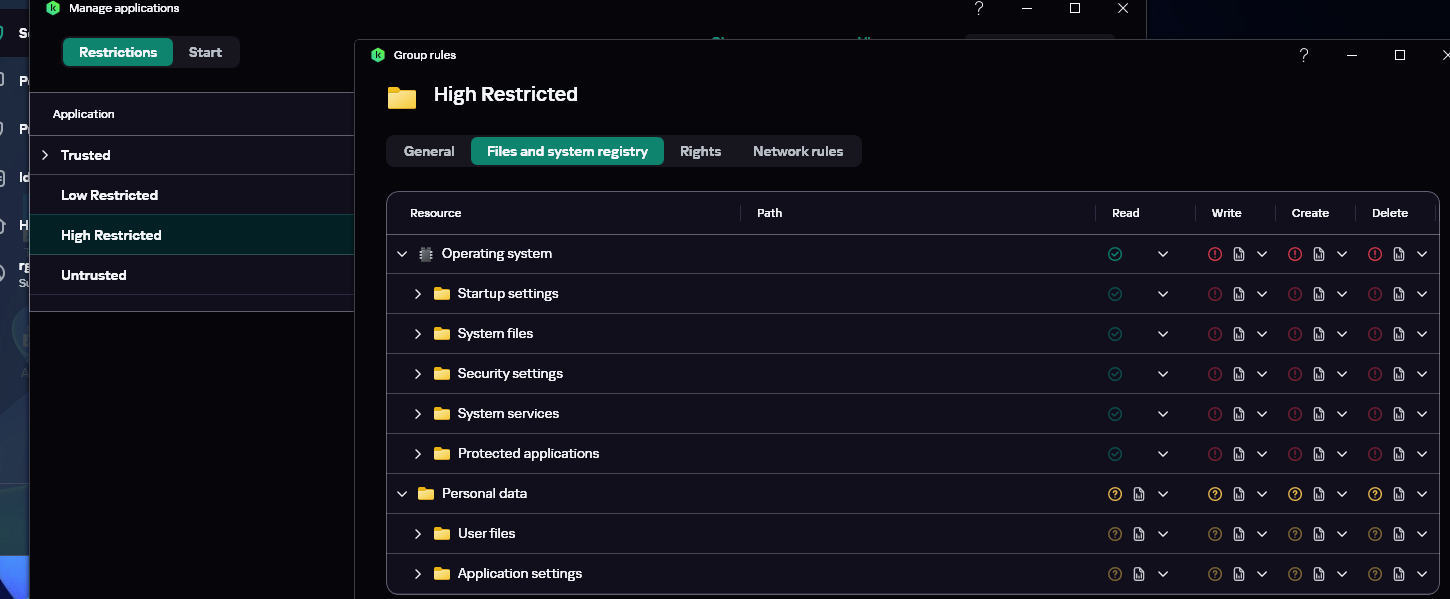Click the Path column header
This screenshot has height=599, width=1450.
tap(769, 213)
